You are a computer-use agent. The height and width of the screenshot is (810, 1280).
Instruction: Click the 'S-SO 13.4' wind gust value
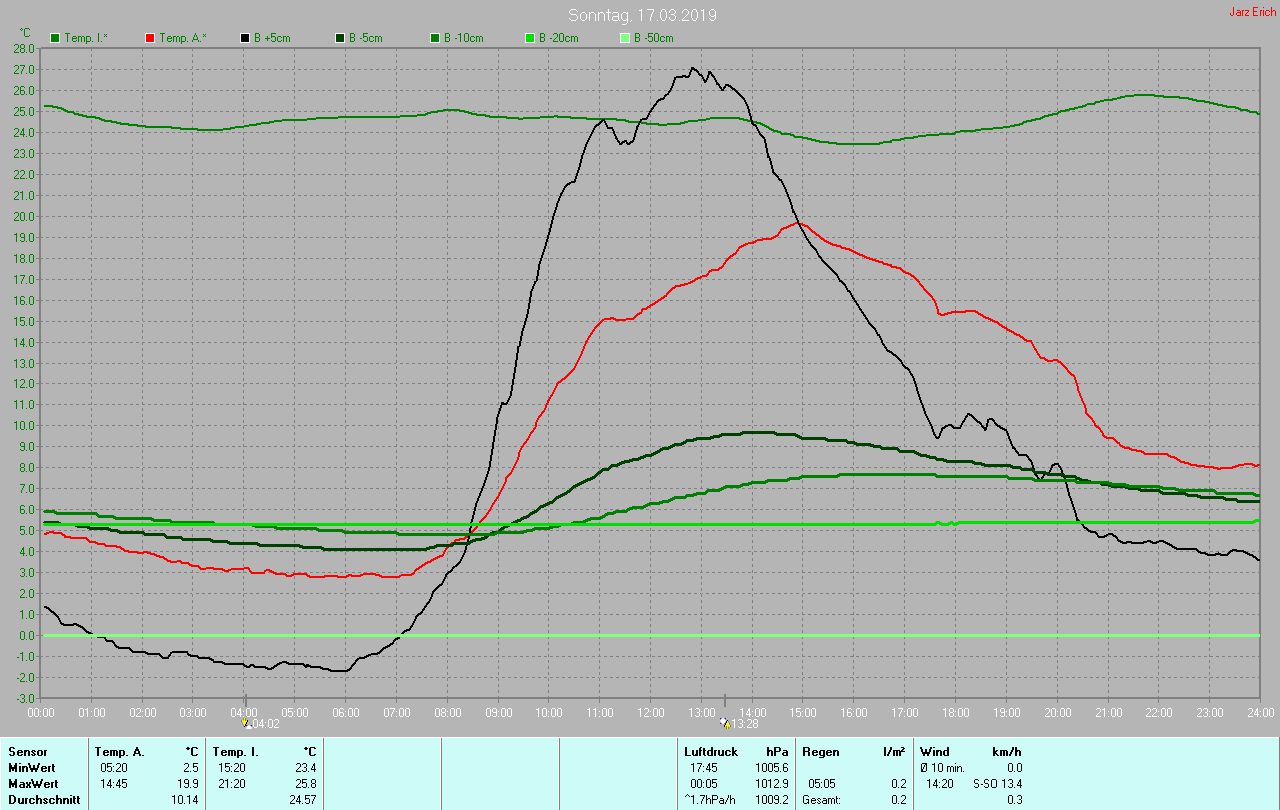tap(997, 783)
